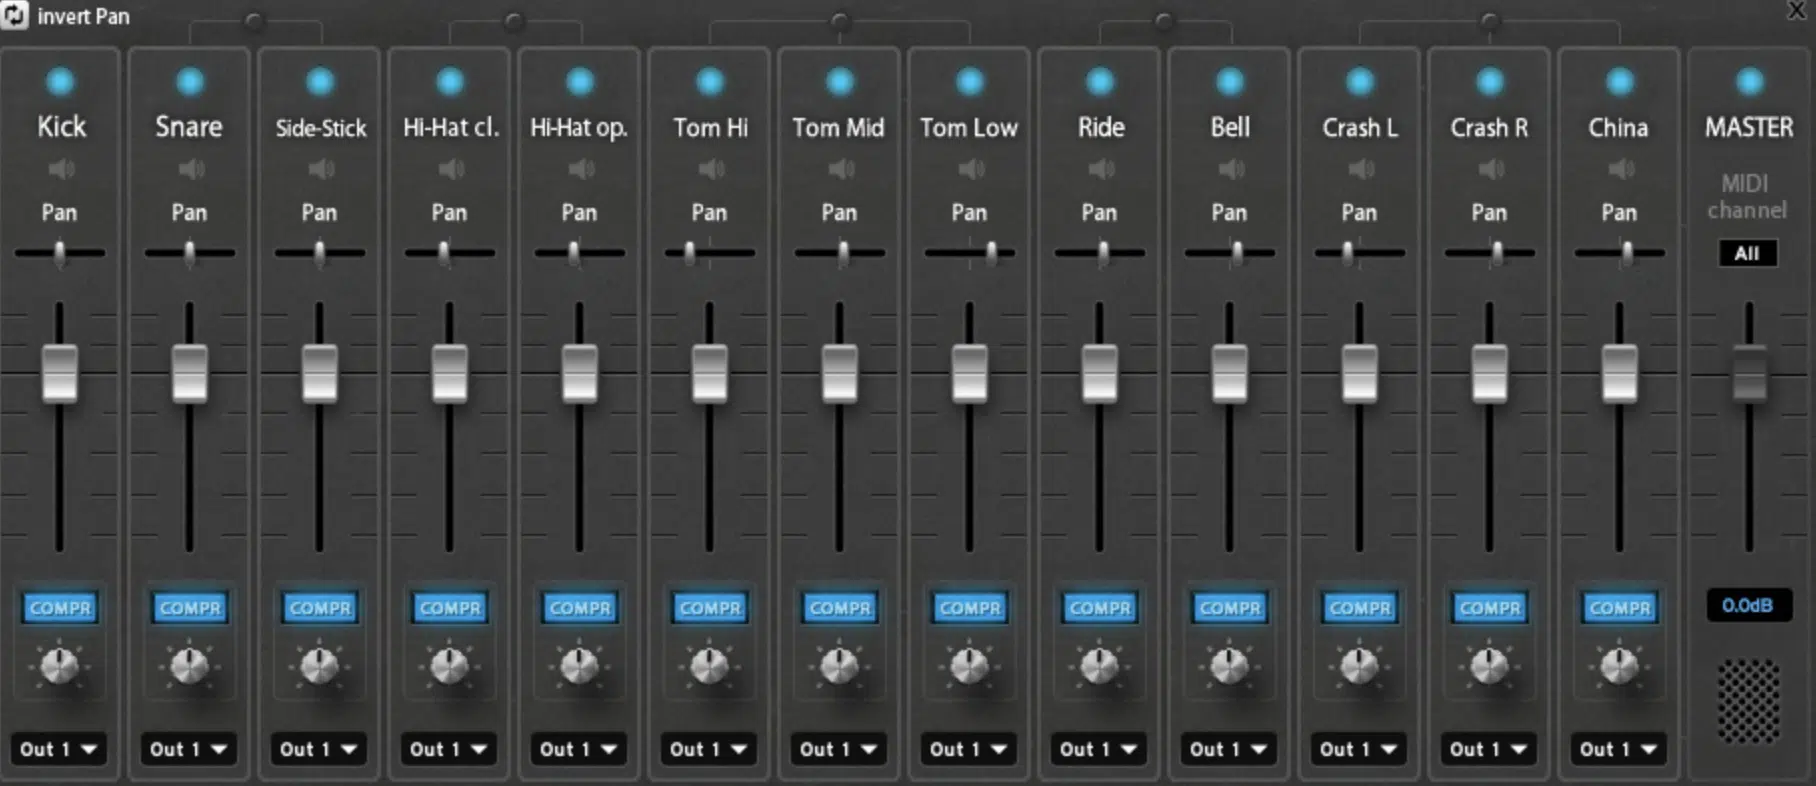Click the MASTER speaker grille

(x=1749, y=701)
